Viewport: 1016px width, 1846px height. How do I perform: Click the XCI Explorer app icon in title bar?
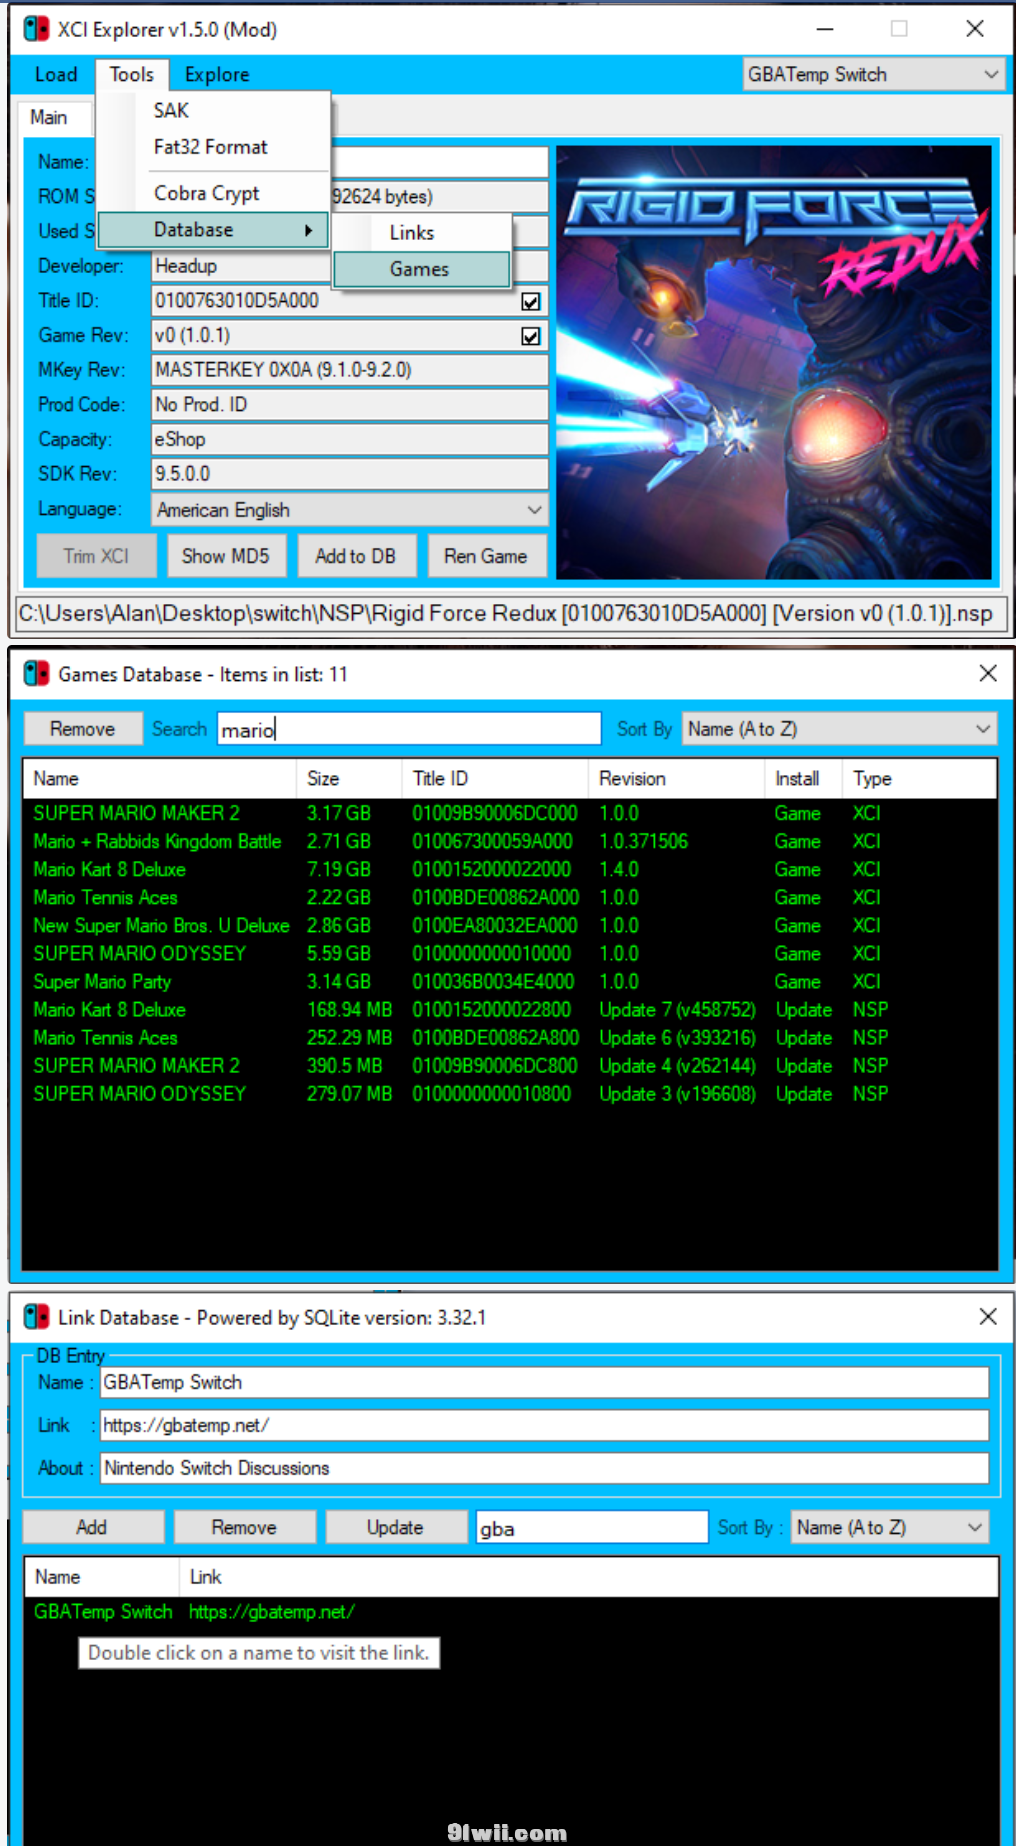[x=36, y=29]
